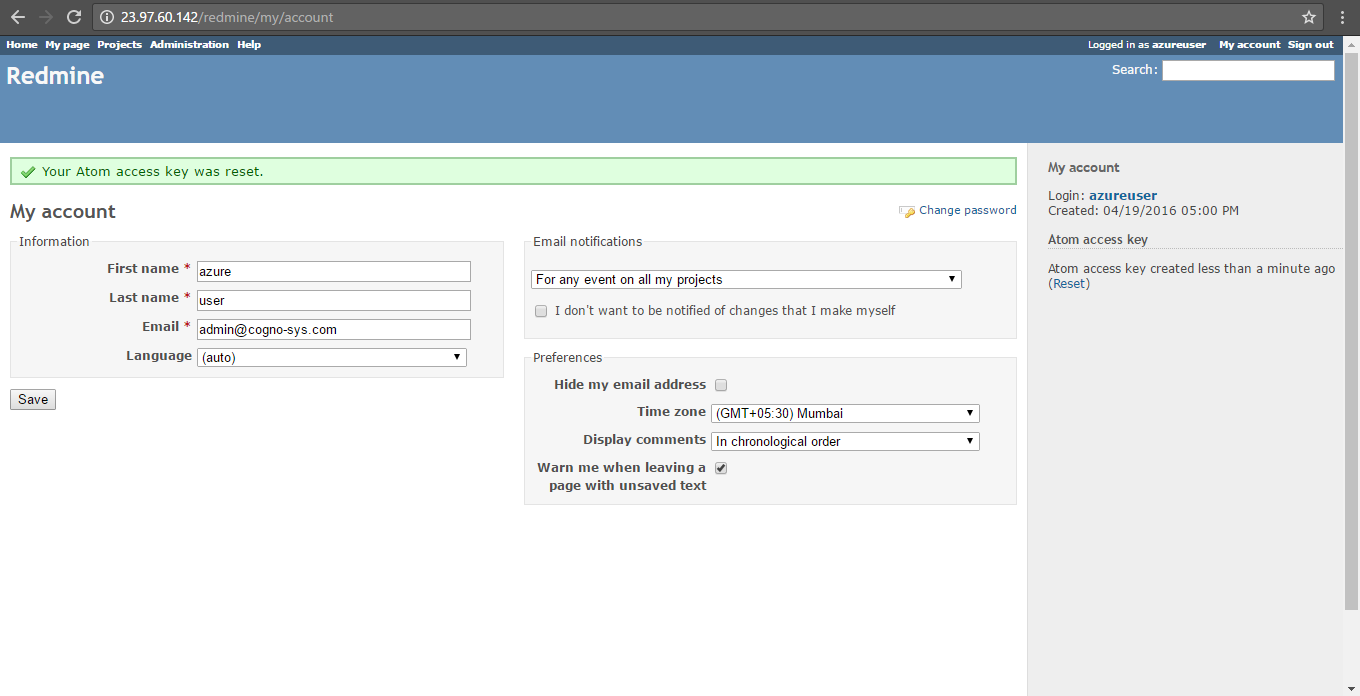
Task: Reload the page with the refresh icon
Action: pos(73,17)
